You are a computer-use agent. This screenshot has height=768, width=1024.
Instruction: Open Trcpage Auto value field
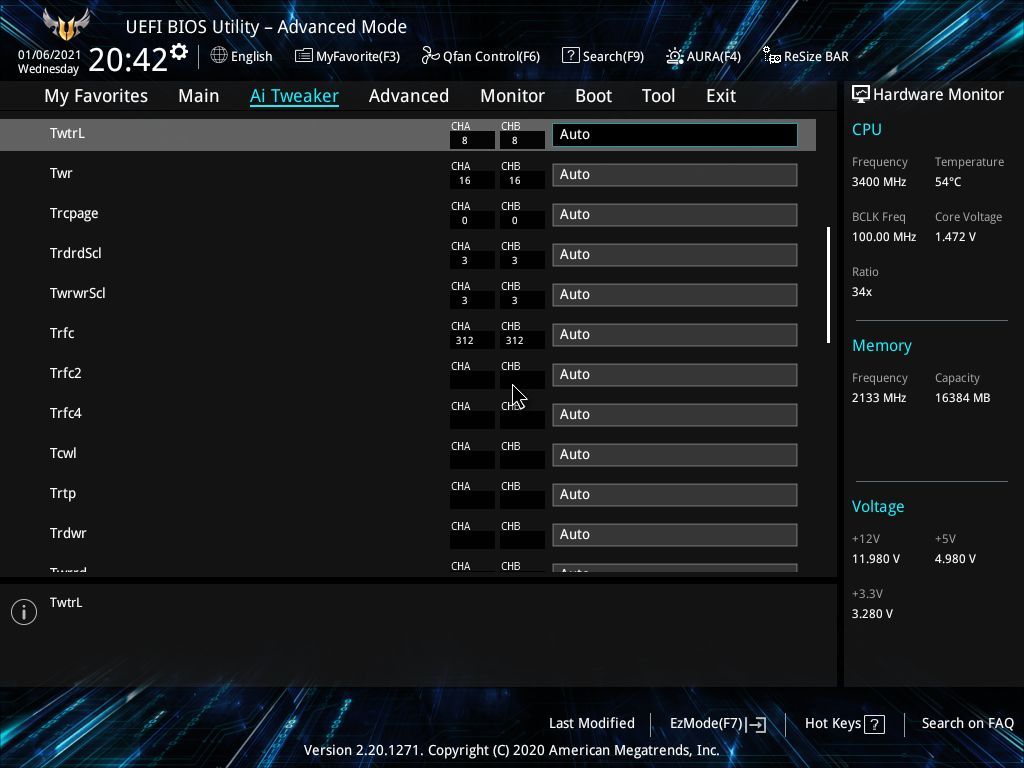(x=675, y=214)
